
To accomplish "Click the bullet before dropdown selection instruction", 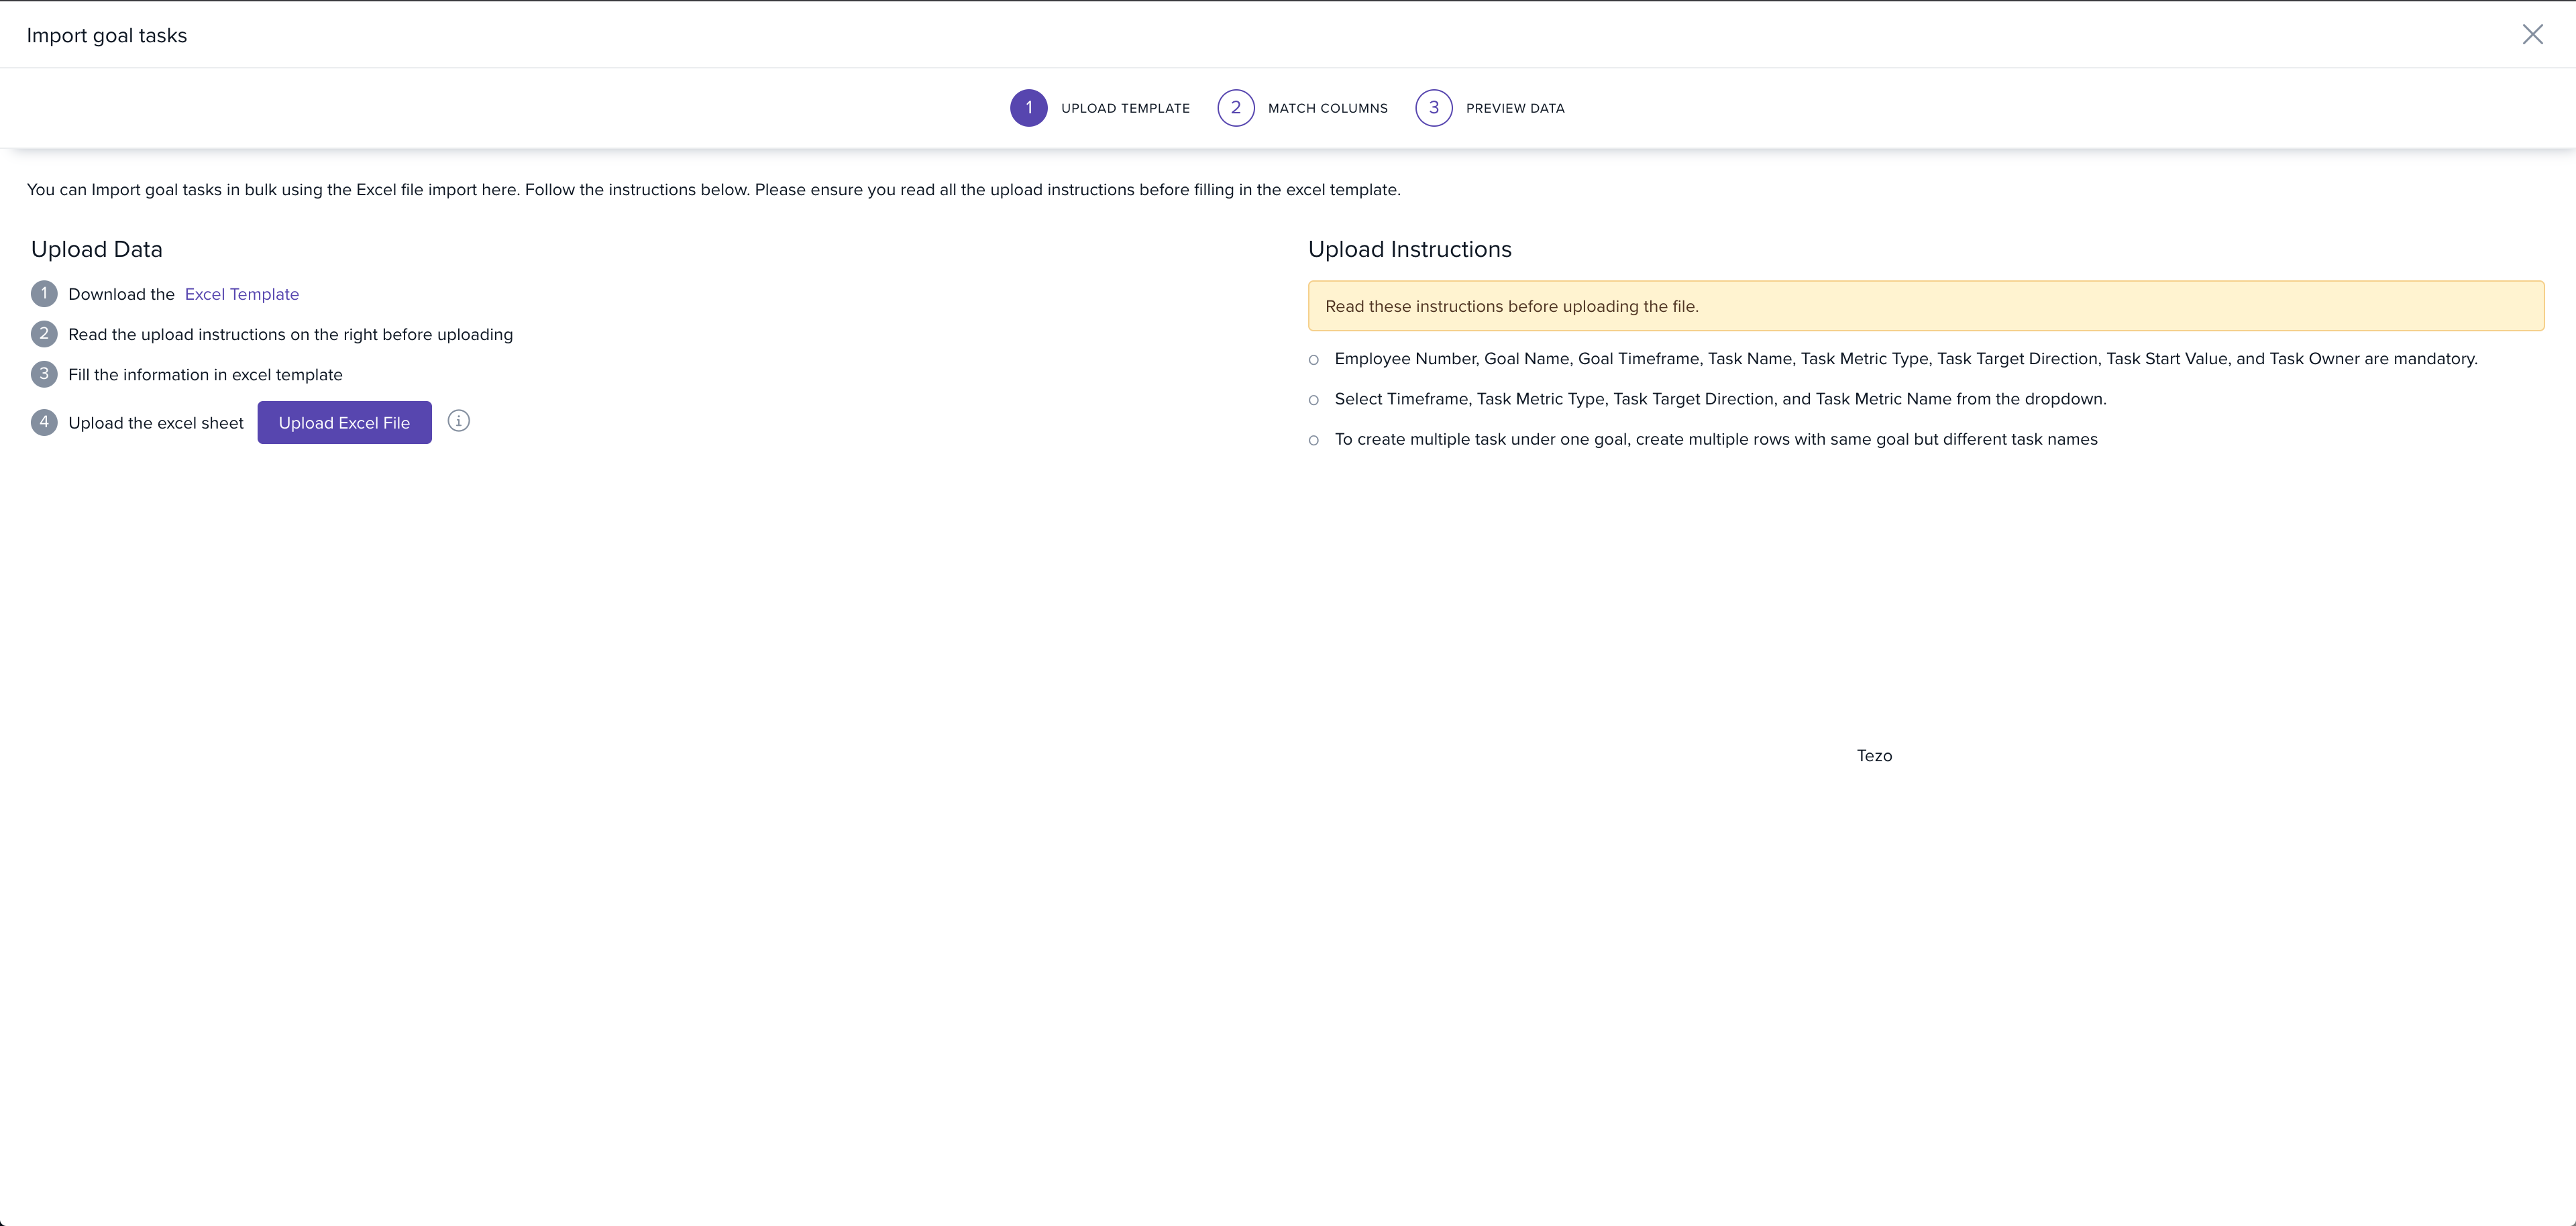I will [1314, 400].
